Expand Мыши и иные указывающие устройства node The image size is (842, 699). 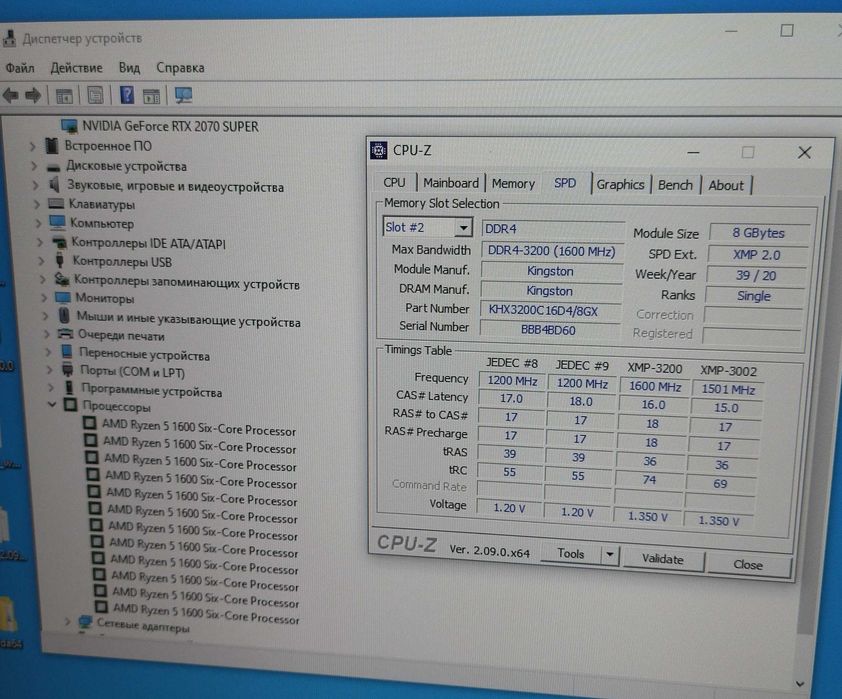pyautogui.click(x=45, y=316)
